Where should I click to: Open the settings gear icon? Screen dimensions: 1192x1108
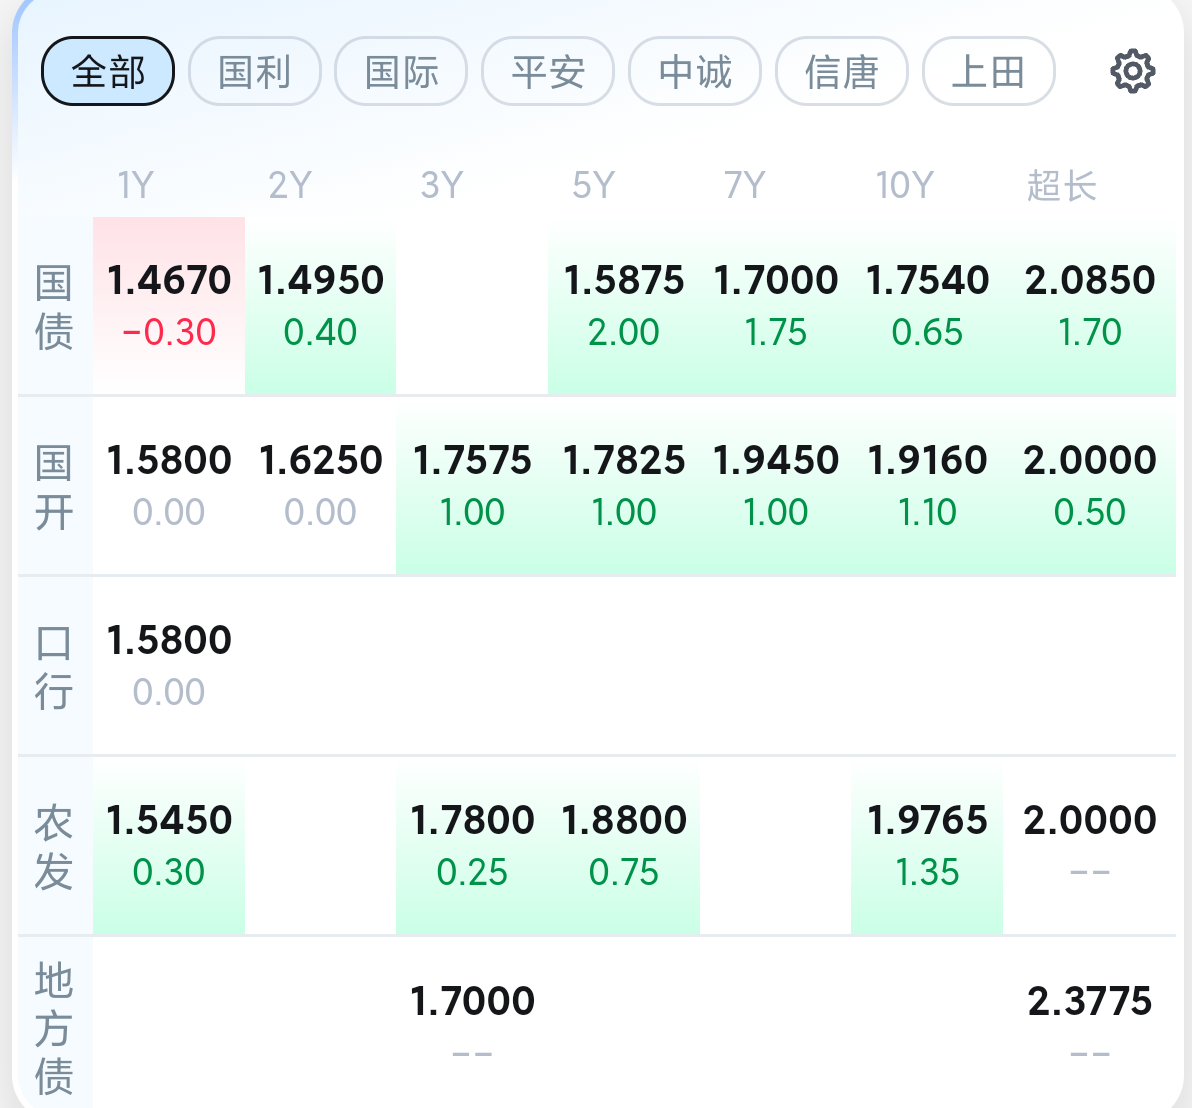point(1132,72)
